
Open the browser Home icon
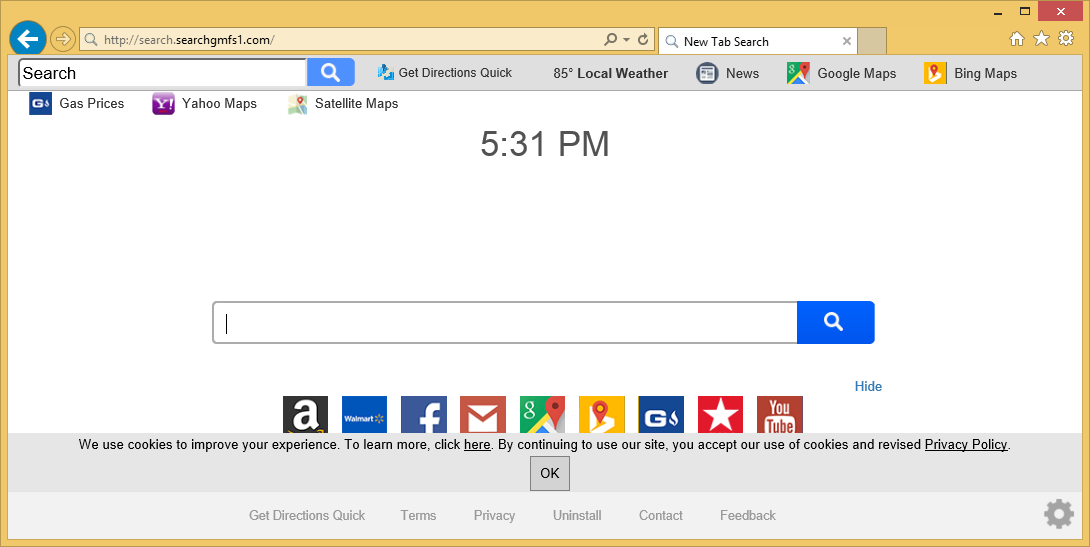click(x=1016, y=39)
